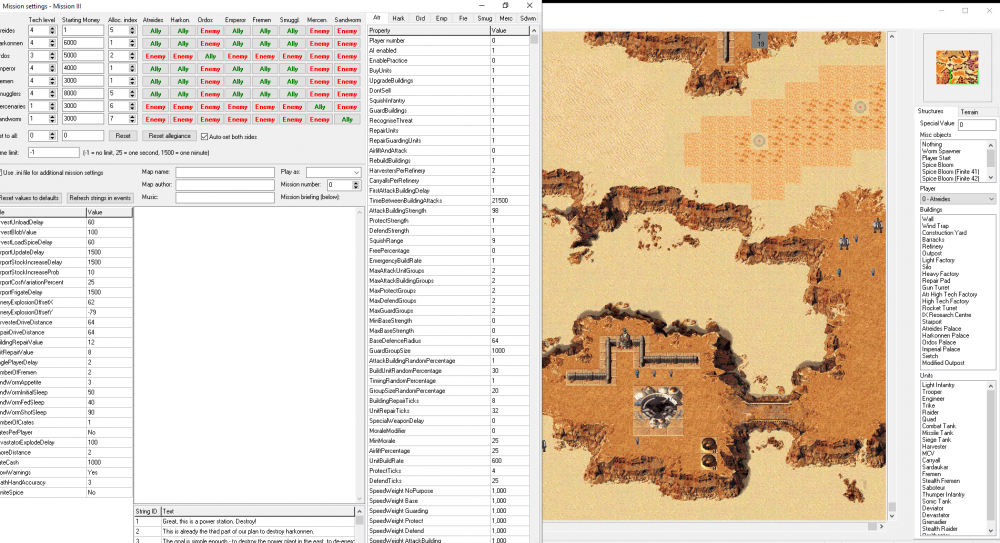This screenshot has width=1000, height=543.
Task: Click the upper-right spice bloom on the map
Action: (x=859, y=107)
